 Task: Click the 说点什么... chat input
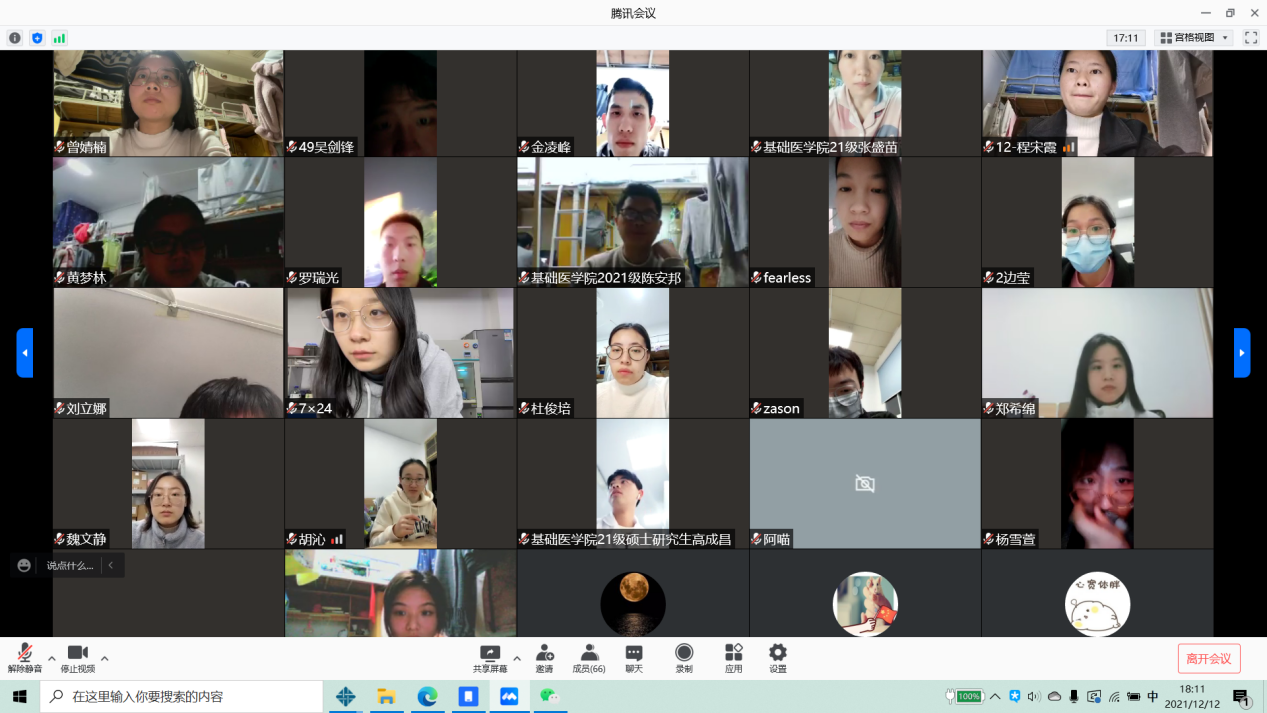tap(70, 565)
